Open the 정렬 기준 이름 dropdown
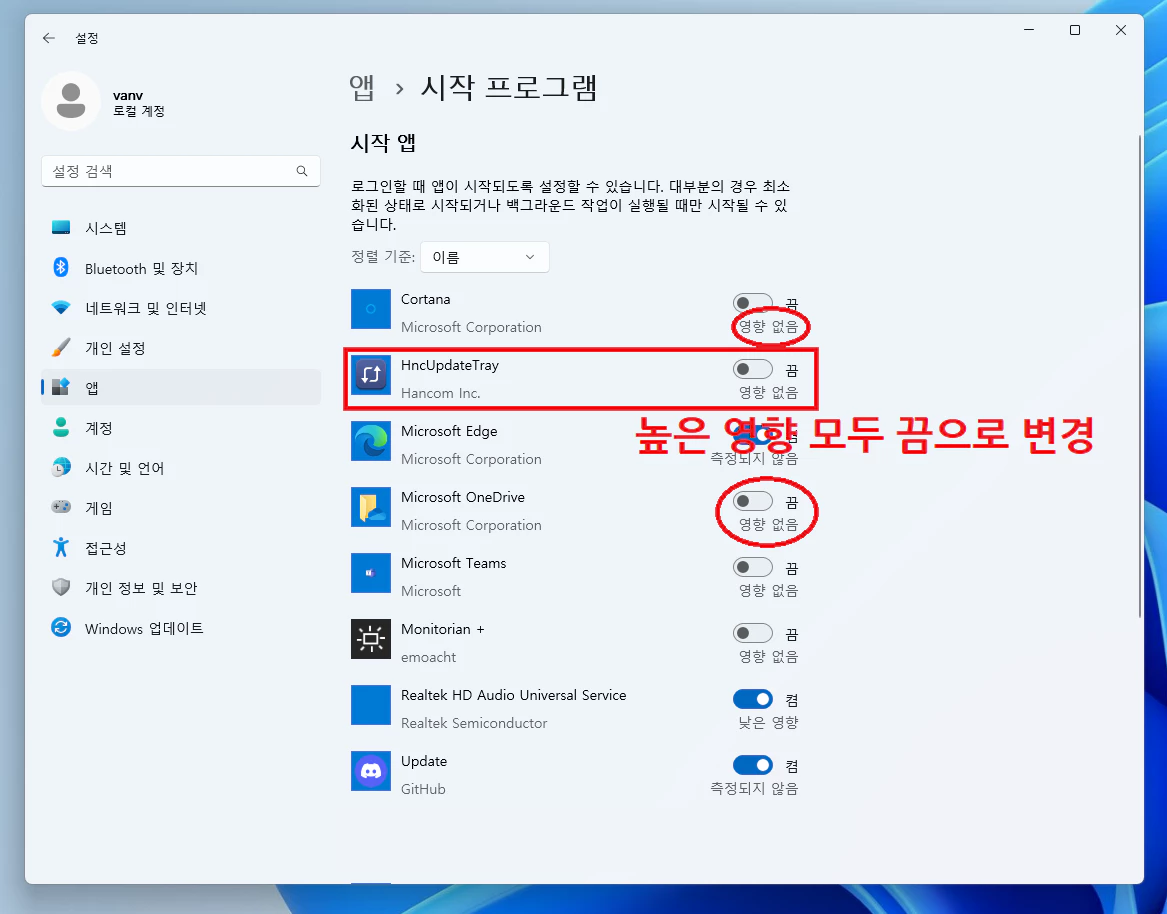This screenshot has height=914, width=1167. [485, 257]
